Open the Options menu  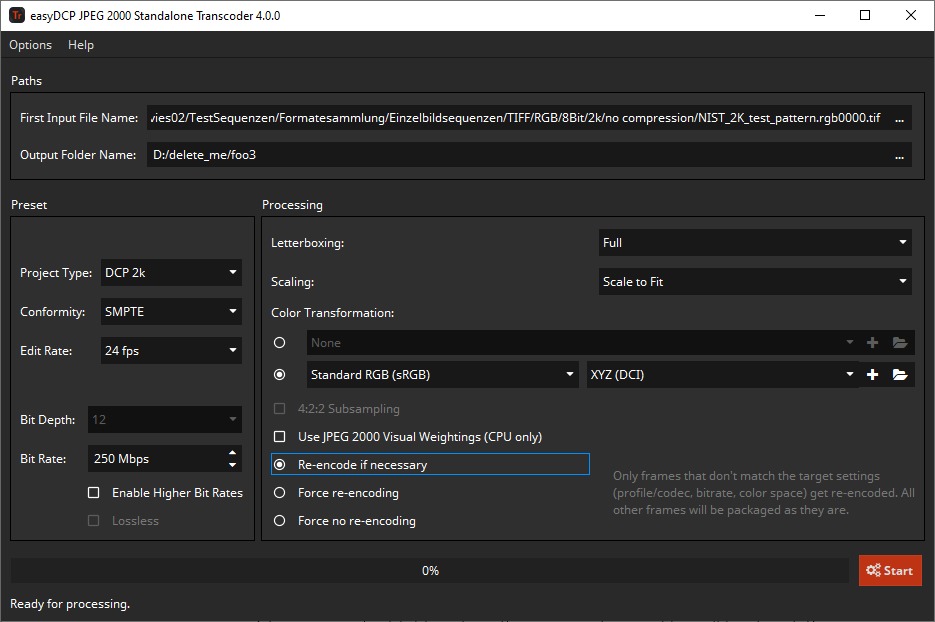tap(30, 44)
